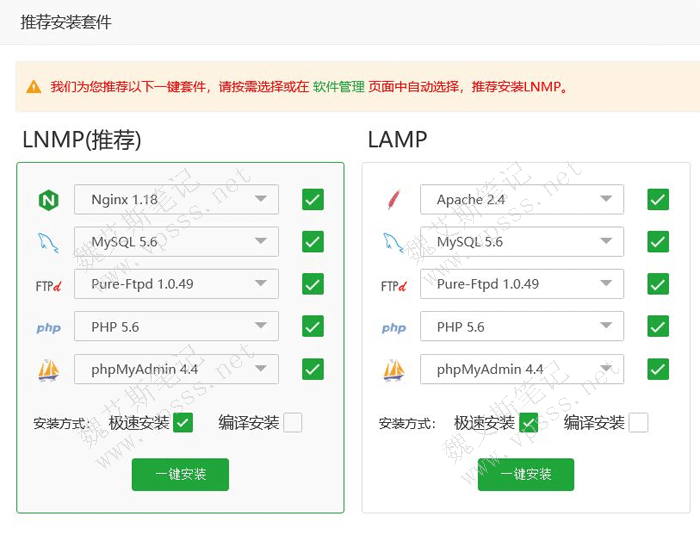Click the LNMP(推荐) heading

point(82,140)
